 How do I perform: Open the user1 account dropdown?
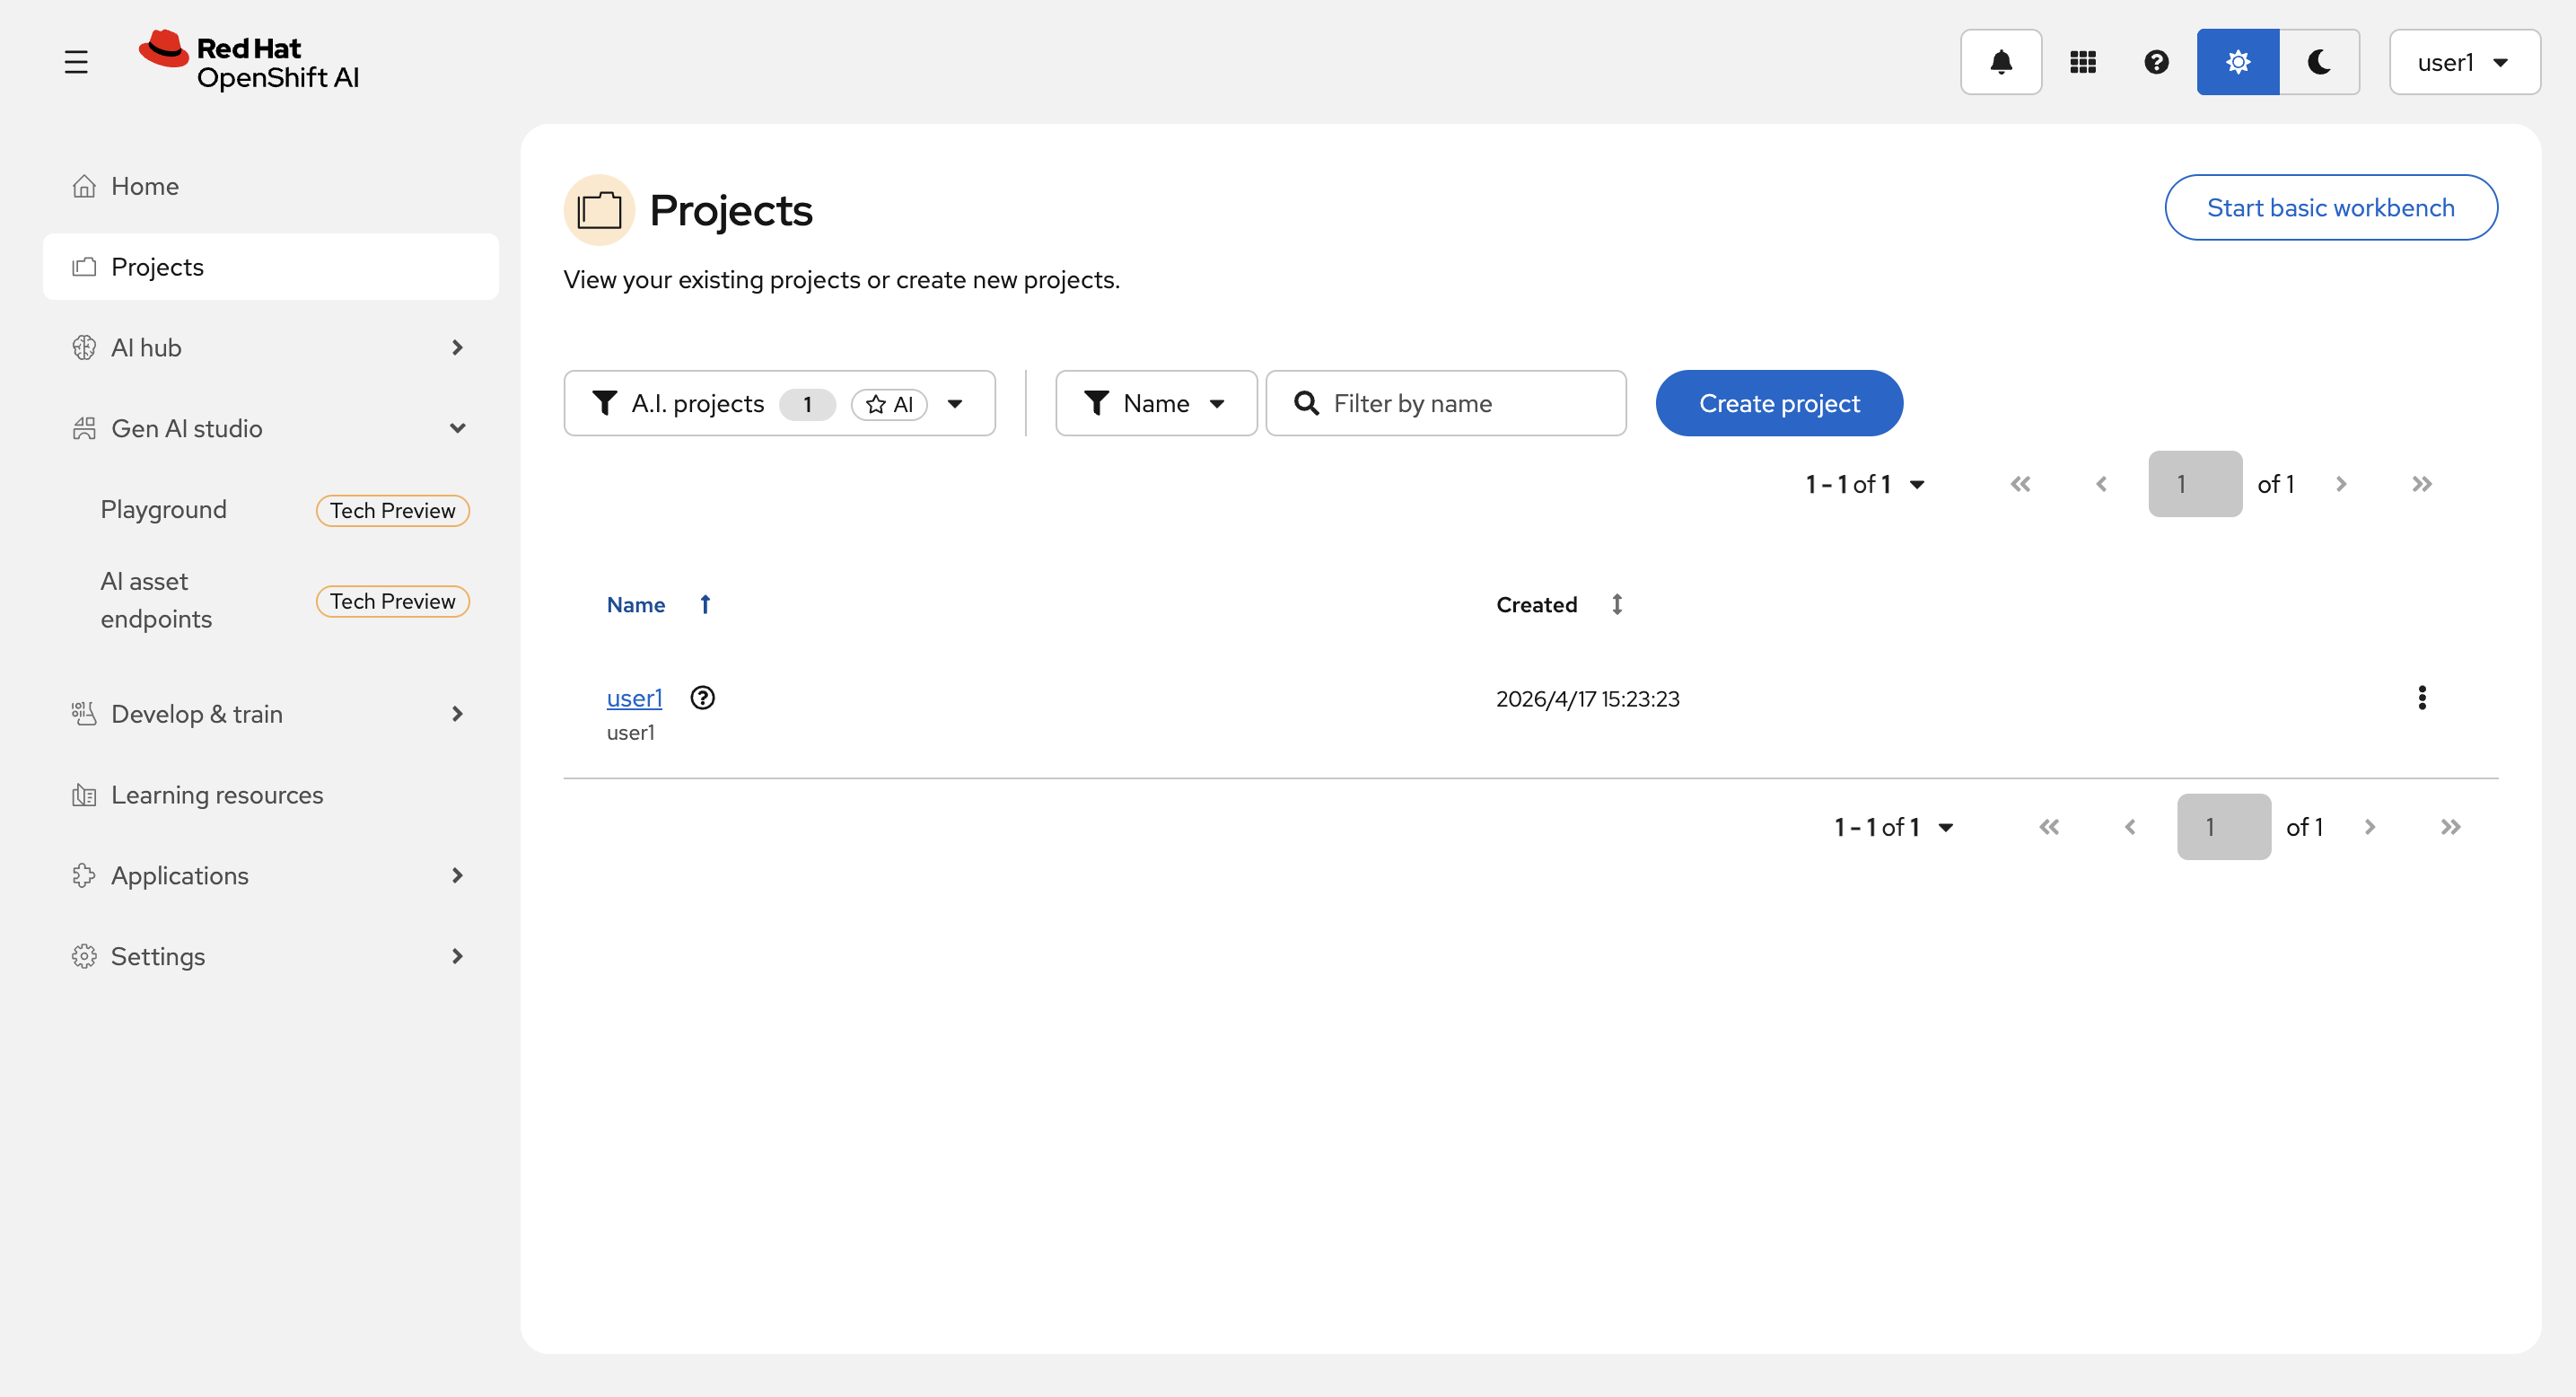click(2463, 62)
